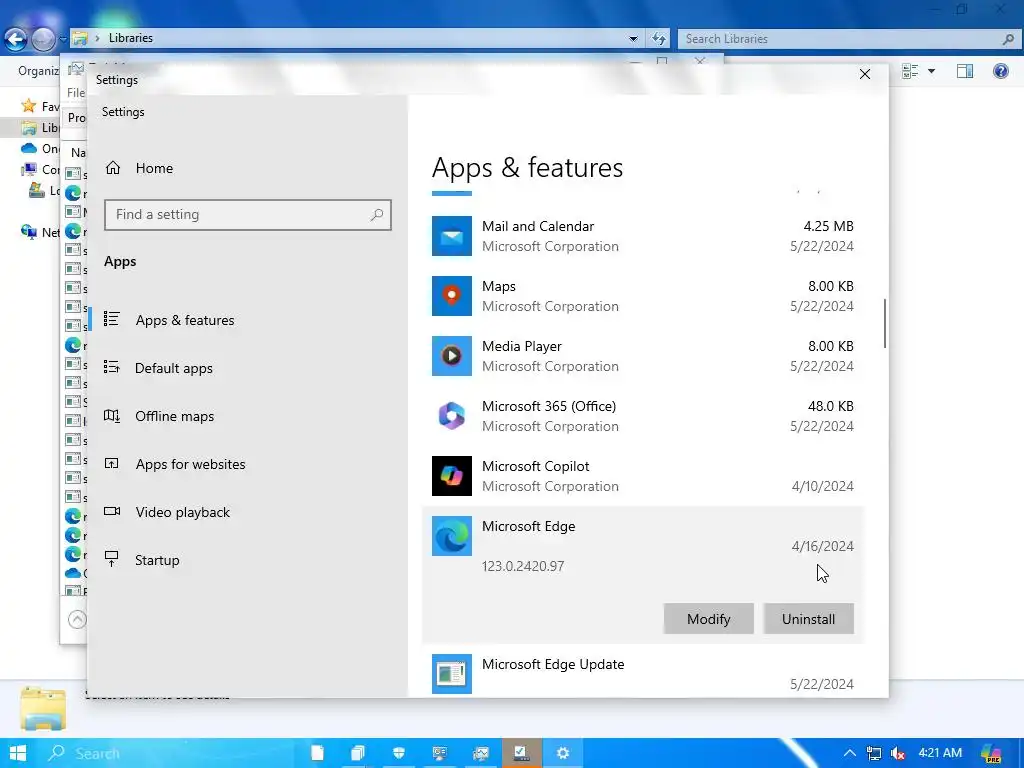The height and width of the screenshot is (768, 1024).
Task: Select Computer in Explorer navigation pane
Action: tap(39, 170)
